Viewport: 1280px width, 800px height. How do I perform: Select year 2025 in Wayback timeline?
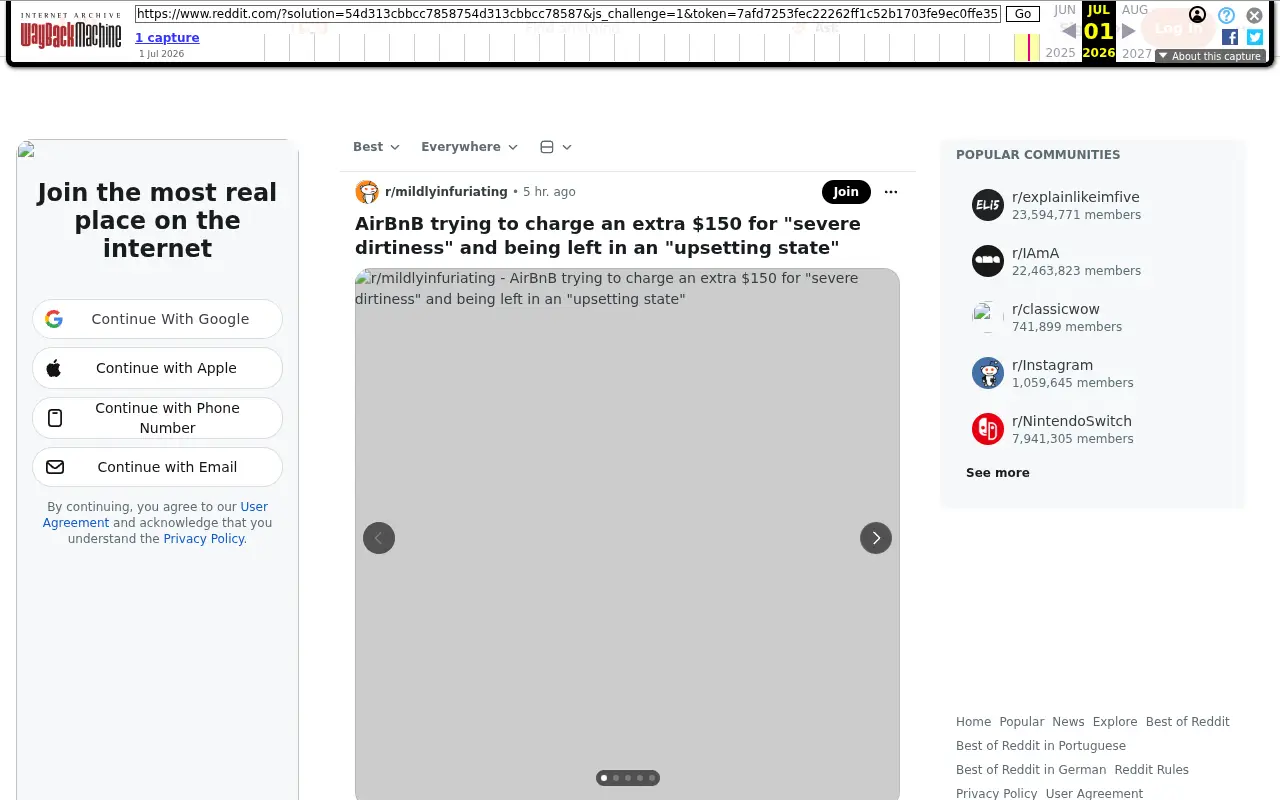[x=1060, y=53]
